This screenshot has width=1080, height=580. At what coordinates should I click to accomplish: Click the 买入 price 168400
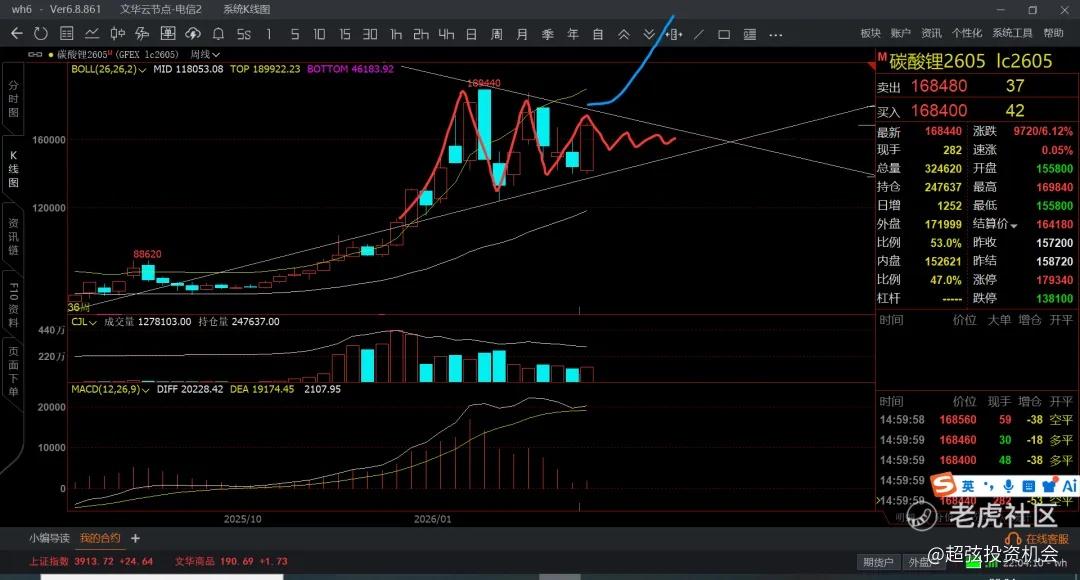coord(939,110)
